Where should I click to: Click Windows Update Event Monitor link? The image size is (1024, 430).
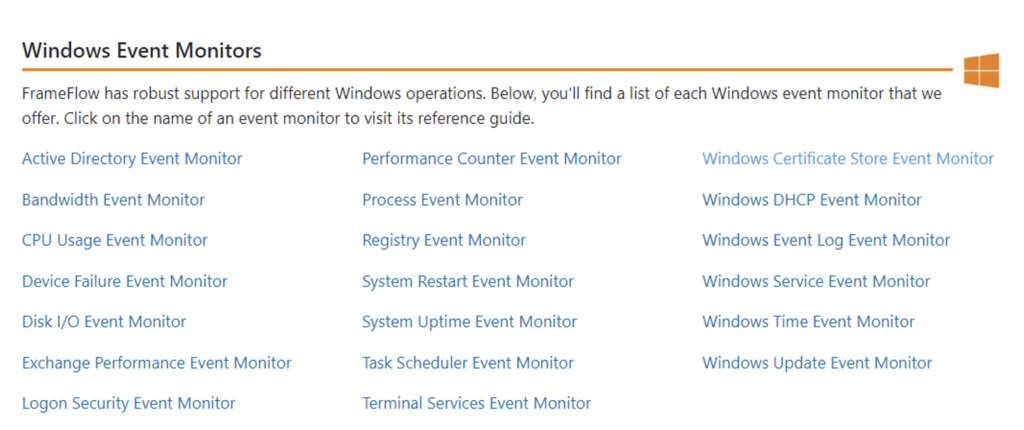pos(817,363)
